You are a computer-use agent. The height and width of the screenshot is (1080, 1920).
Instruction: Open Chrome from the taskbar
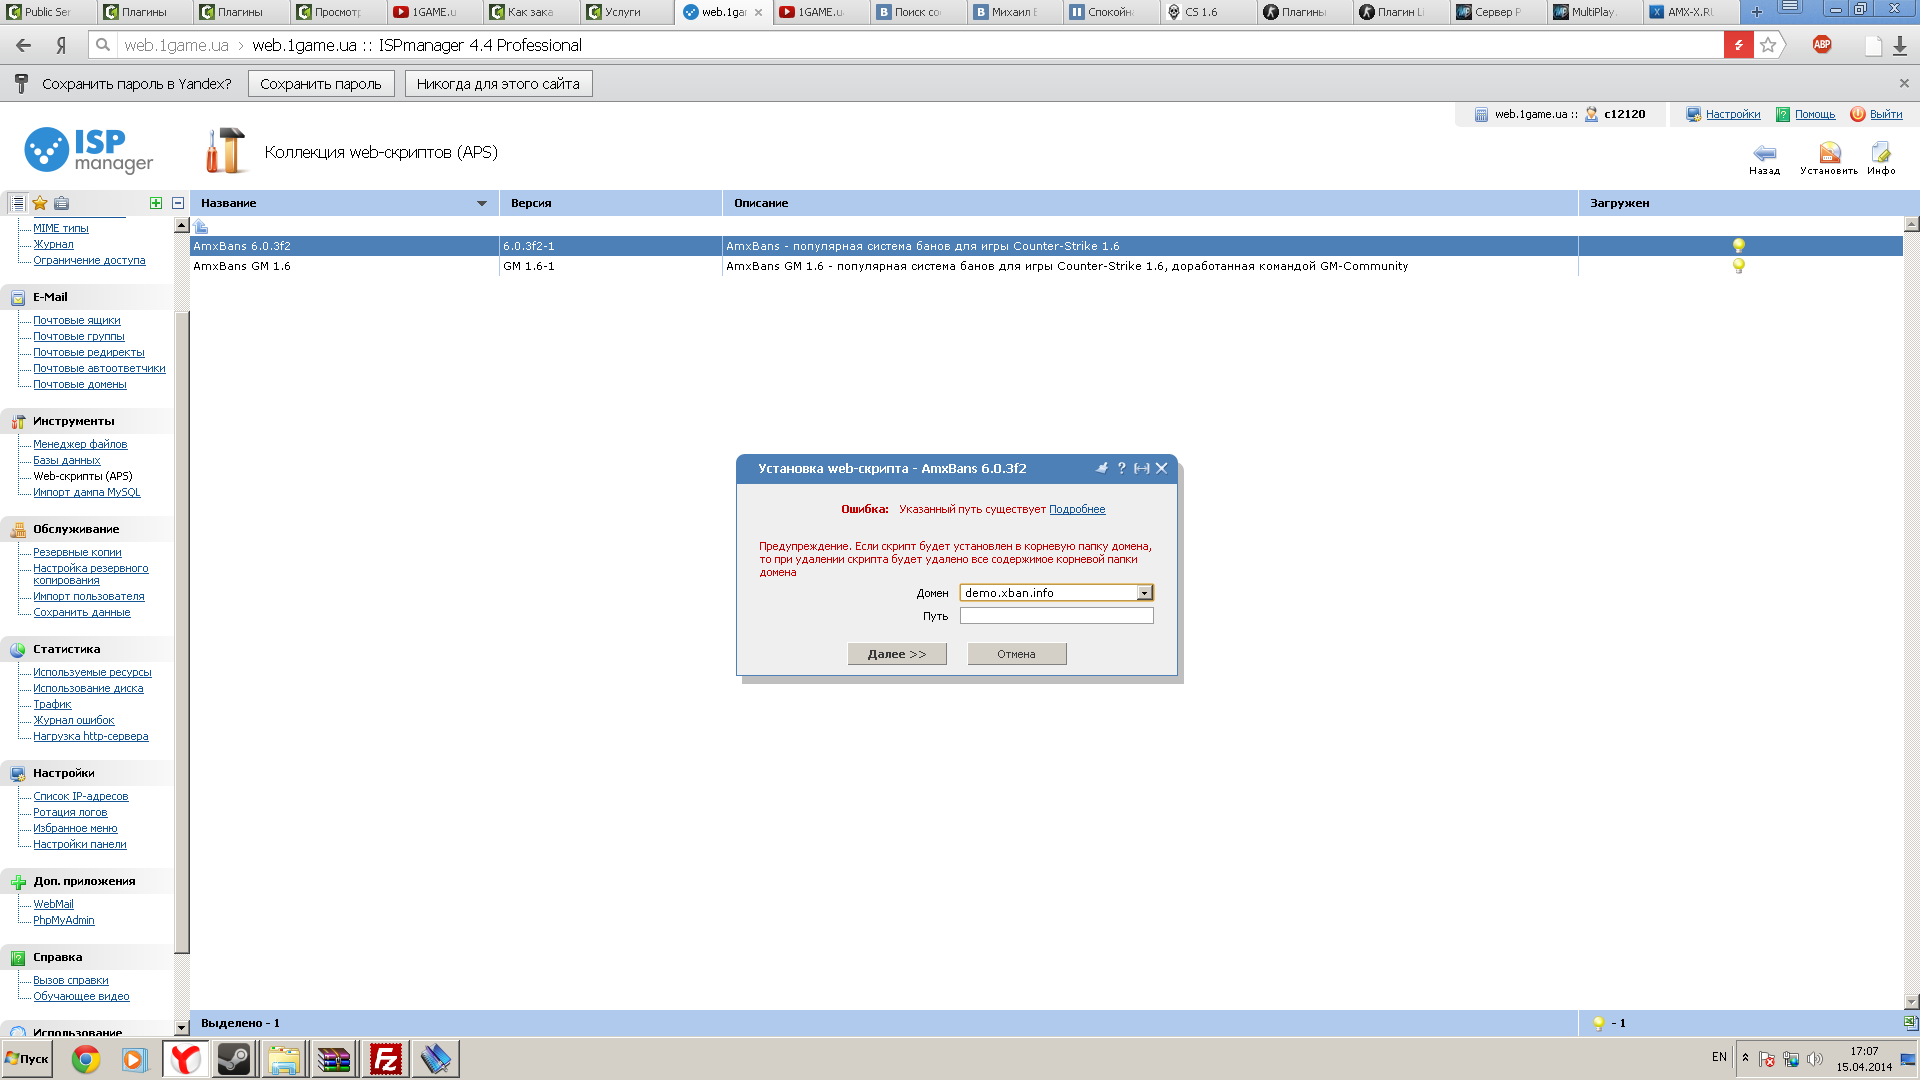(85, 1059)
